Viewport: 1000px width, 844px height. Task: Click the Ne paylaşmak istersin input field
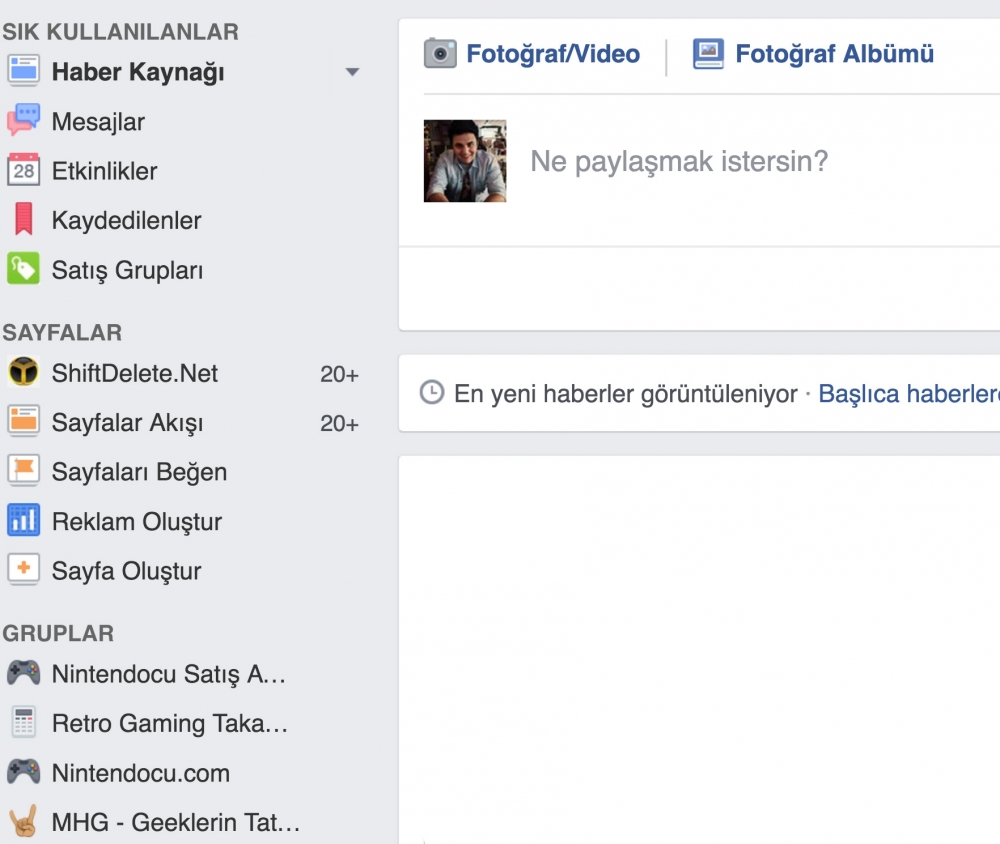680,161
